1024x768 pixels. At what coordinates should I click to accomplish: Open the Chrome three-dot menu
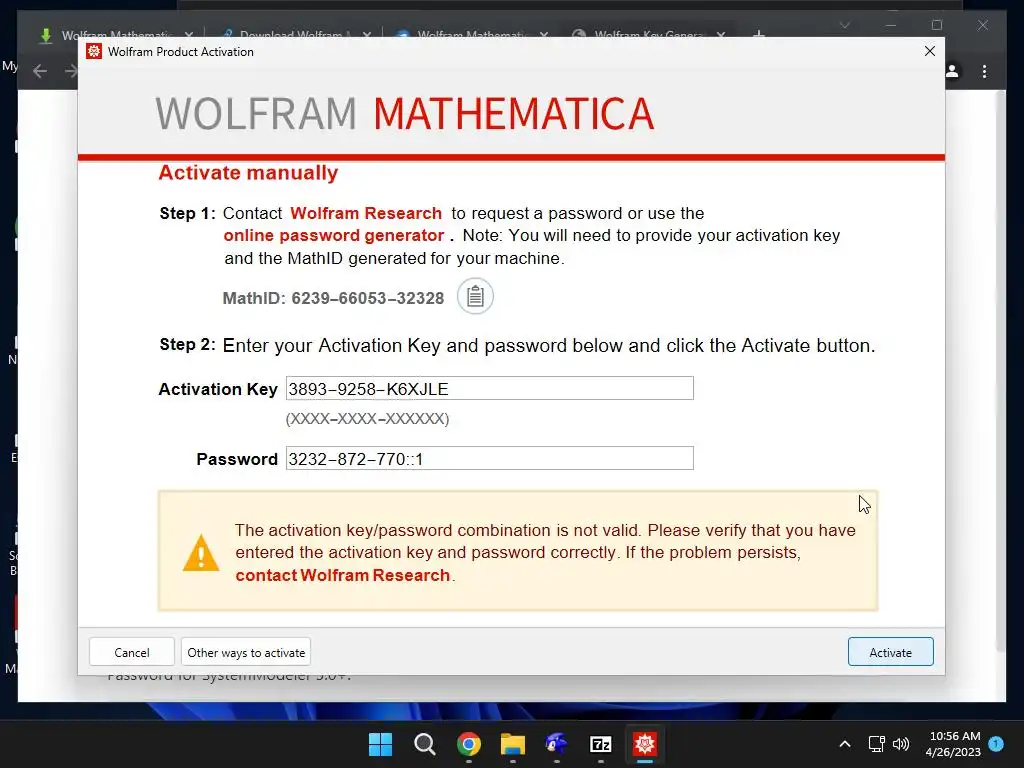[984, 71]
